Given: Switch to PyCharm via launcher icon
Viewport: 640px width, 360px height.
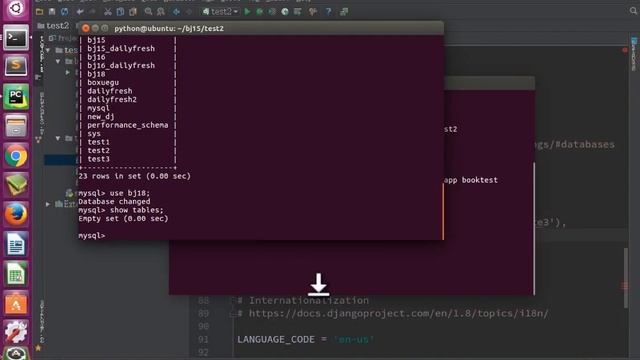Looking at the screenshot, I should (x=16, y=97).
